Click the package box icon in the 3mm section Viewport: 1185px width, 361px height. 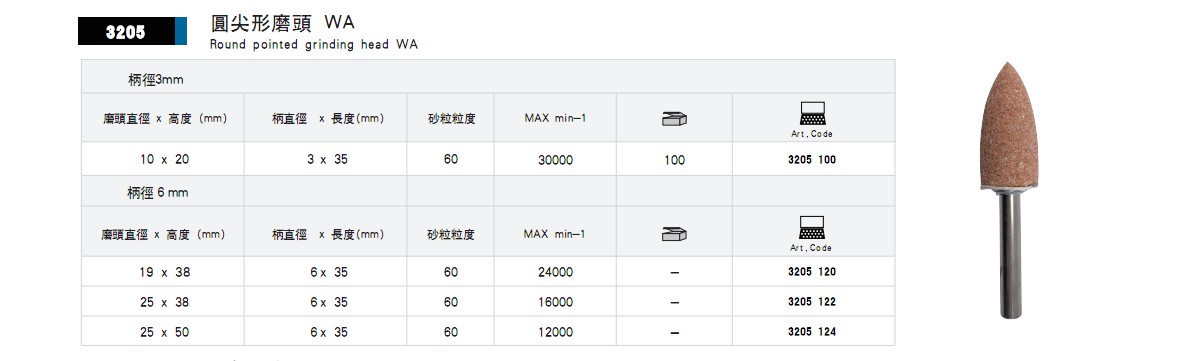point(674,119)
